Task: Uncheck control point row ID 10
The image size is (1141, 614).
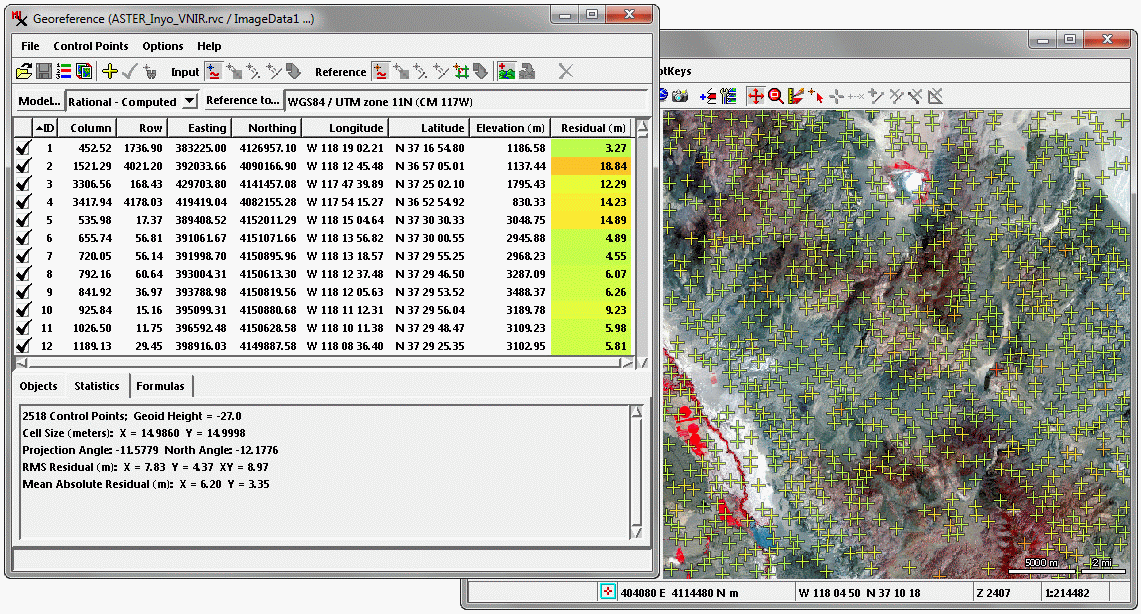Action: point(23,310)
